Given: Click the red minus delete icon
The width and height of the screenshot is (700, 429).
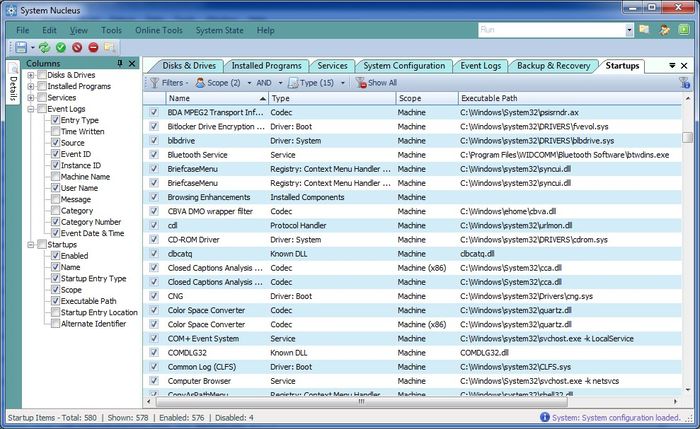Looking at the screenshot, I should tap(93, 47).
